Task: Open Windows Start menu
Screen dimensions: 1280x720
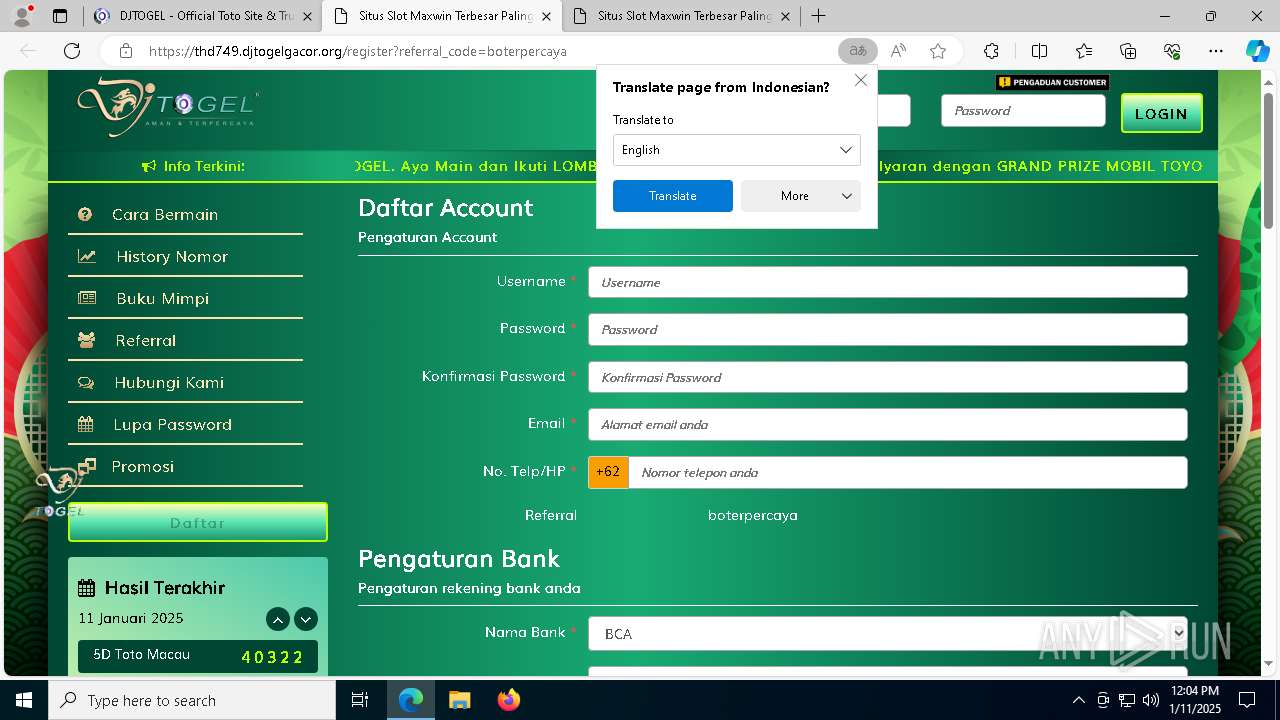Action: [23, 700]
